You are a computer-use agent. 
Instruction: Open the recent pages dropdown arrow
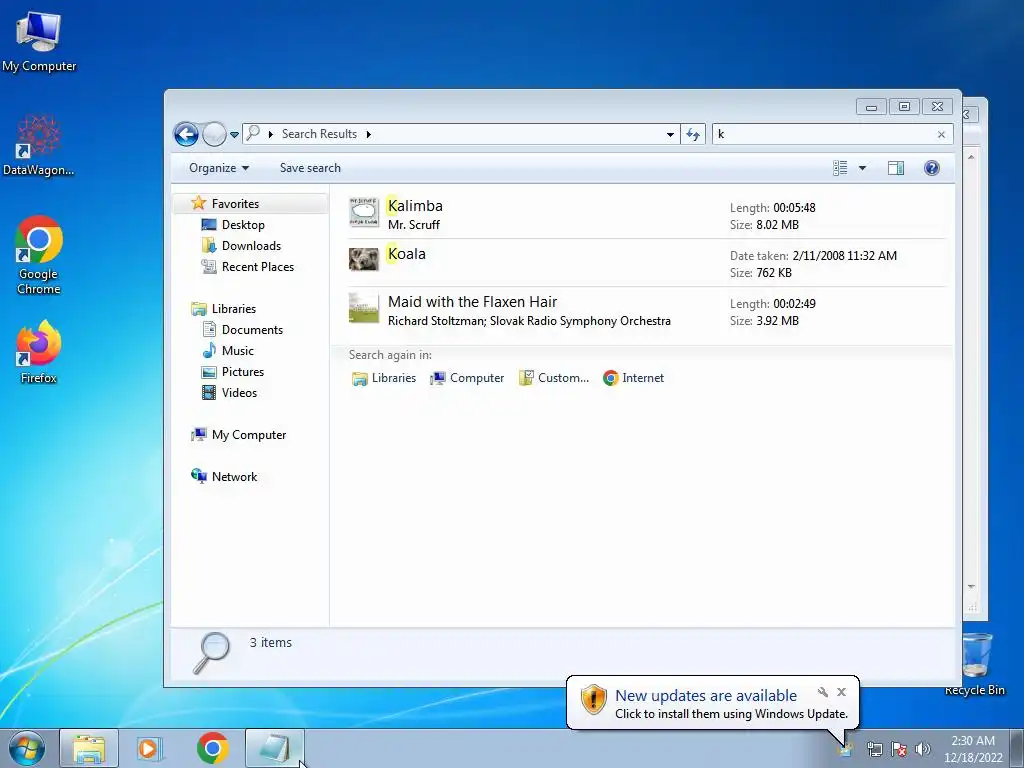tap(234, 135)
